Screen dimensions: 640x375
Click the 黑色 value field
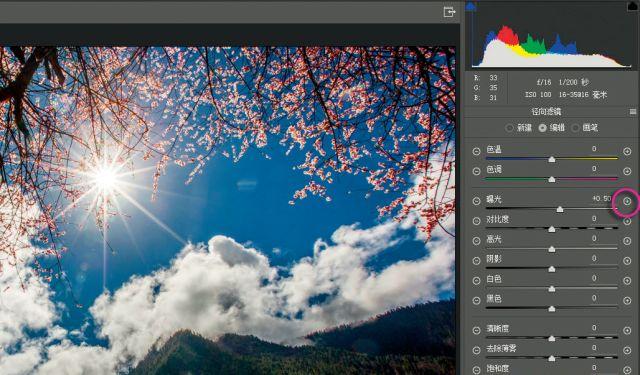pos(594,298)
